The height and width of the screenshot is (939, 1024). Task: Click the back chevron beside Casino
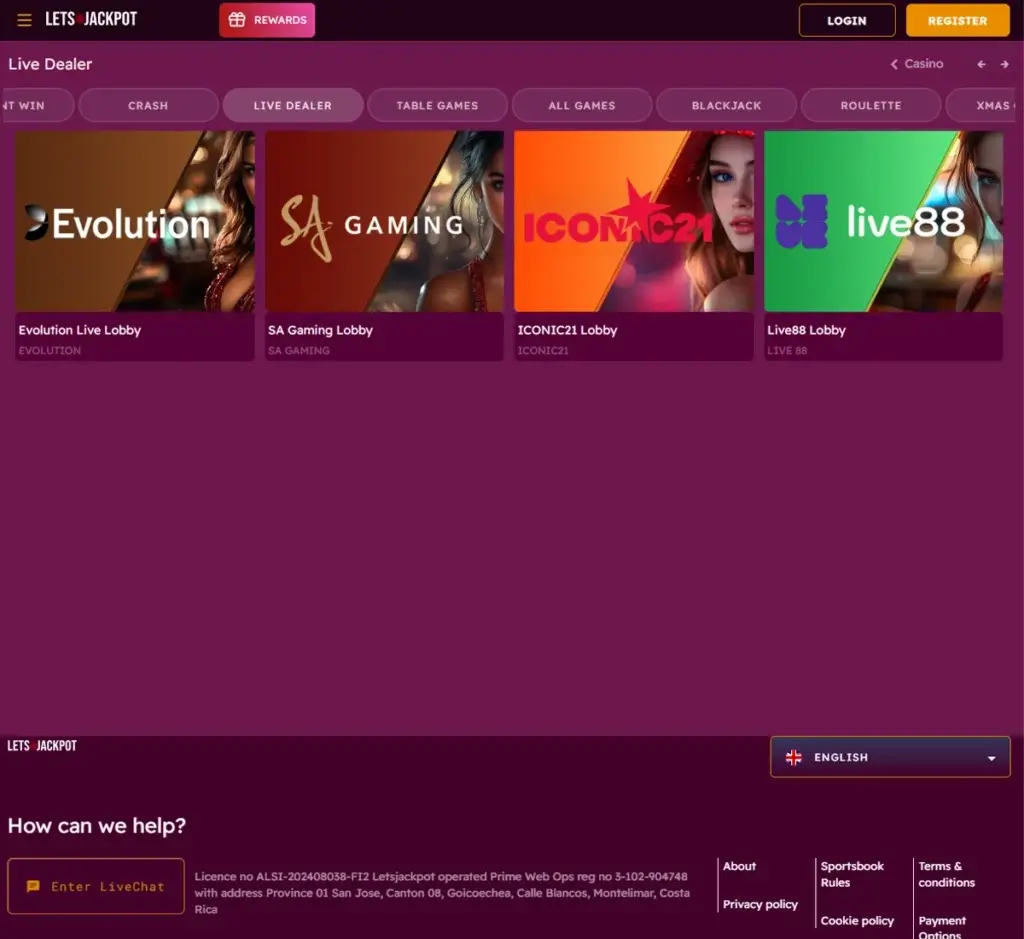[x=893, y=63]
